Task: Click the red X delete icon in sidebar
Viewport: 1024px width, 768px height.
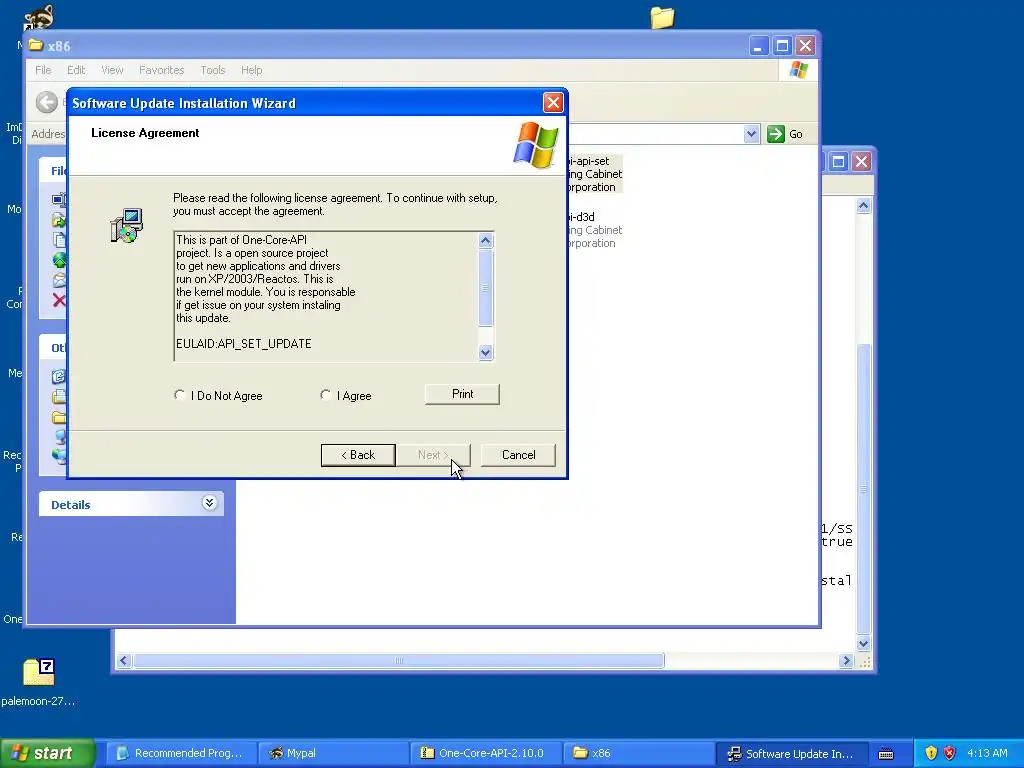Action: coord(59,300)
